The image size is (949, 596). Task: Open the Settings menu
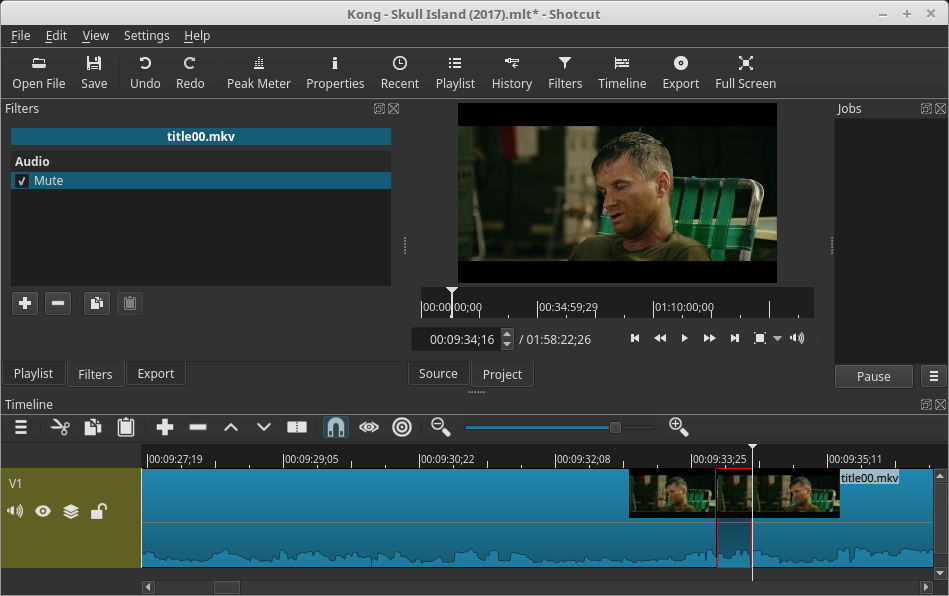tap(146, 36)
